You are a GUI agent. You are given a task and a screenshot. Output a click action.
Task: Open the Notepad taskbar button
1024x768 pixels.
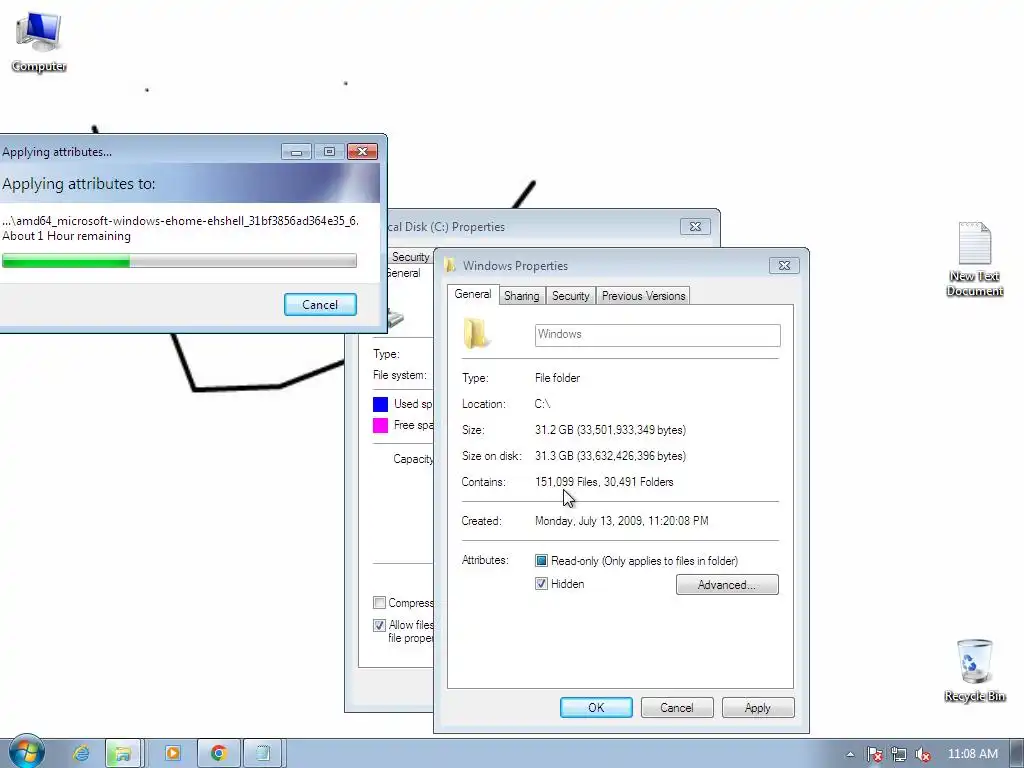263,754
